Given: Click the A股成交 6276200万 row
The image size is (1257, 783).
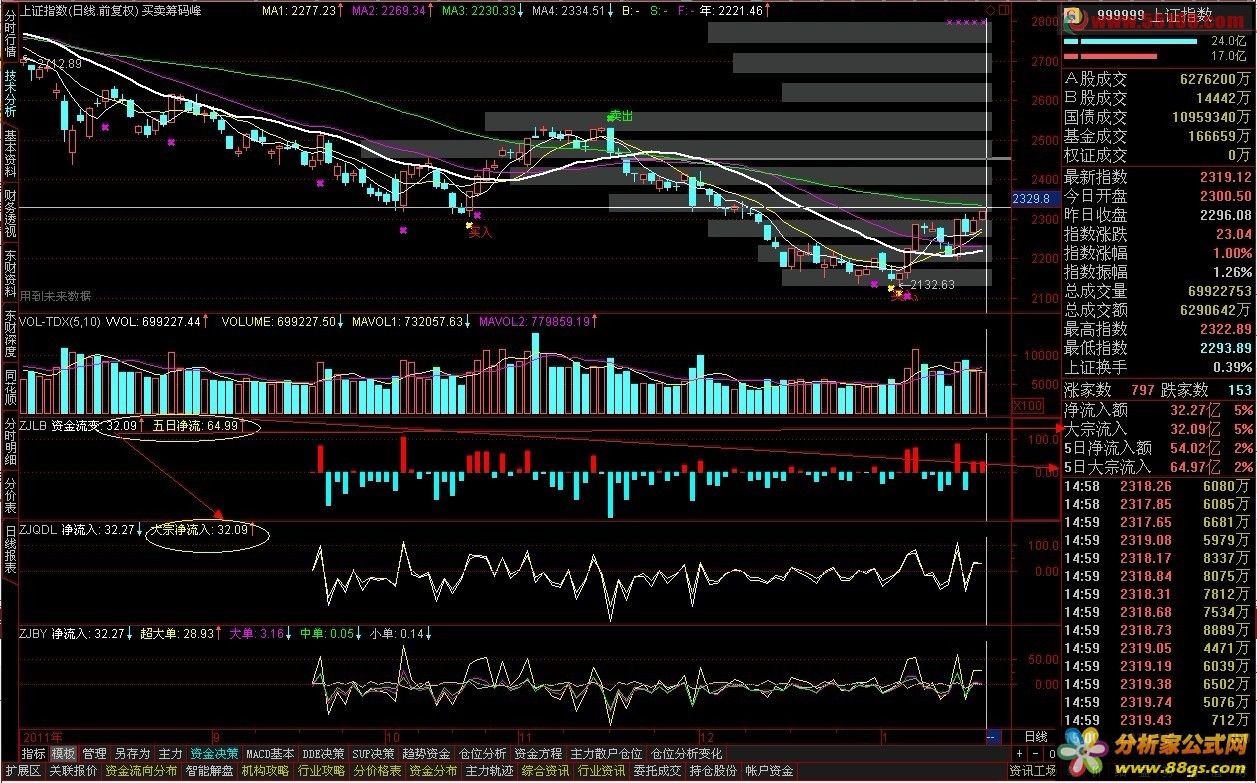Looking at the screenshot, I should point(1159,81).
